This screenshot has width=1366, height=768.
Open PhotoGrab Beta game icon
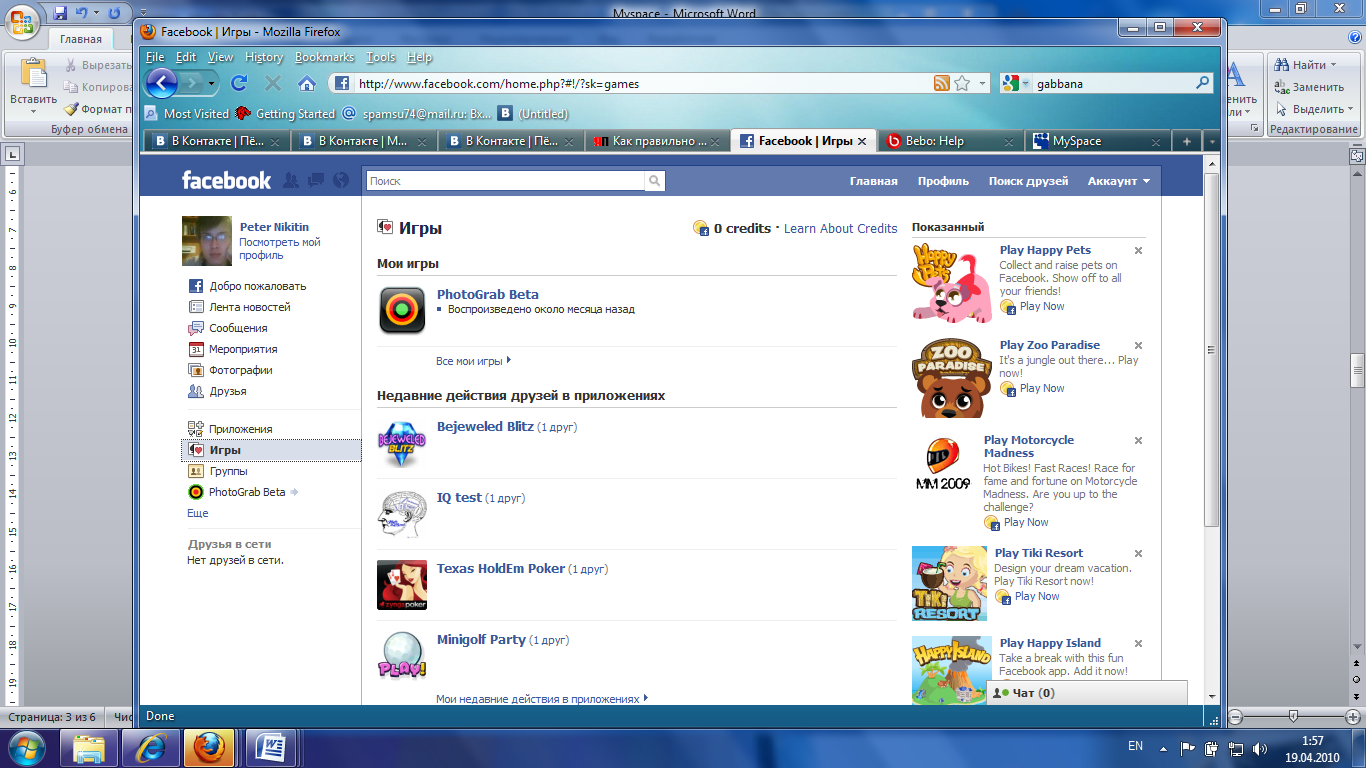point(402,310)
